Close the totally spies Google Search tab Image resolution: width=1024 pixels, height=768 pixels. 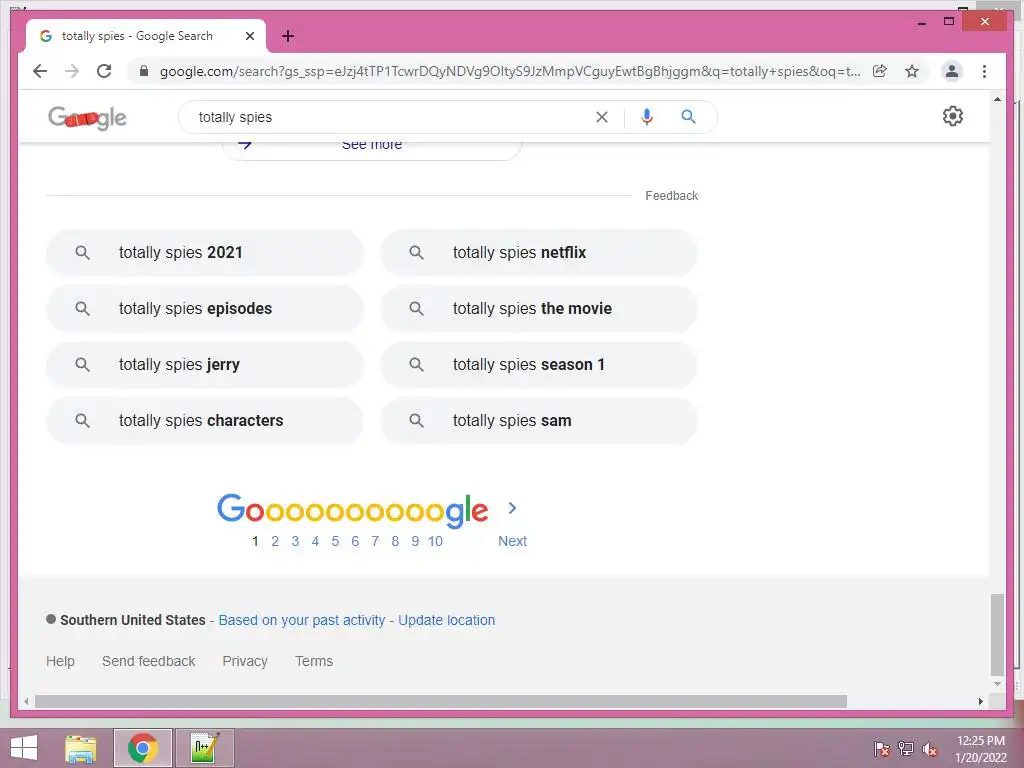[x=249, y=36]
